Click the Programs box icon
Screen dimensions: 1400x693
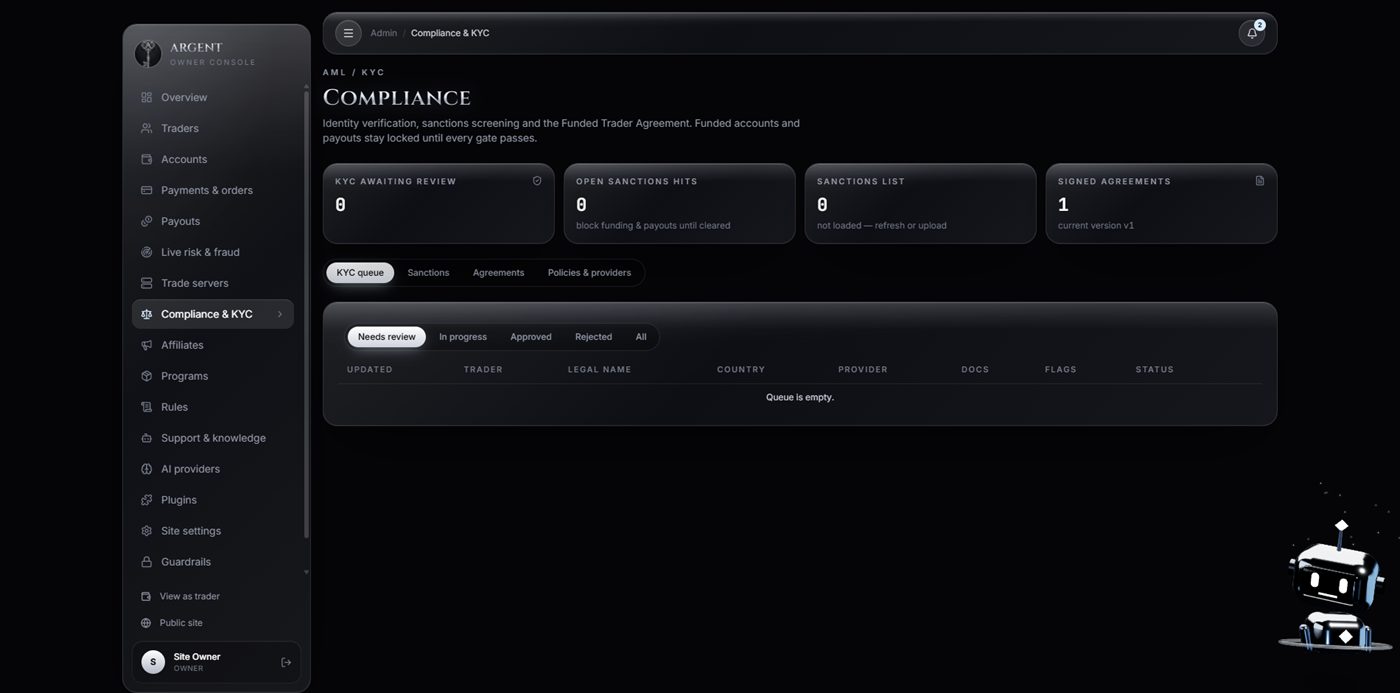(146, 376)
